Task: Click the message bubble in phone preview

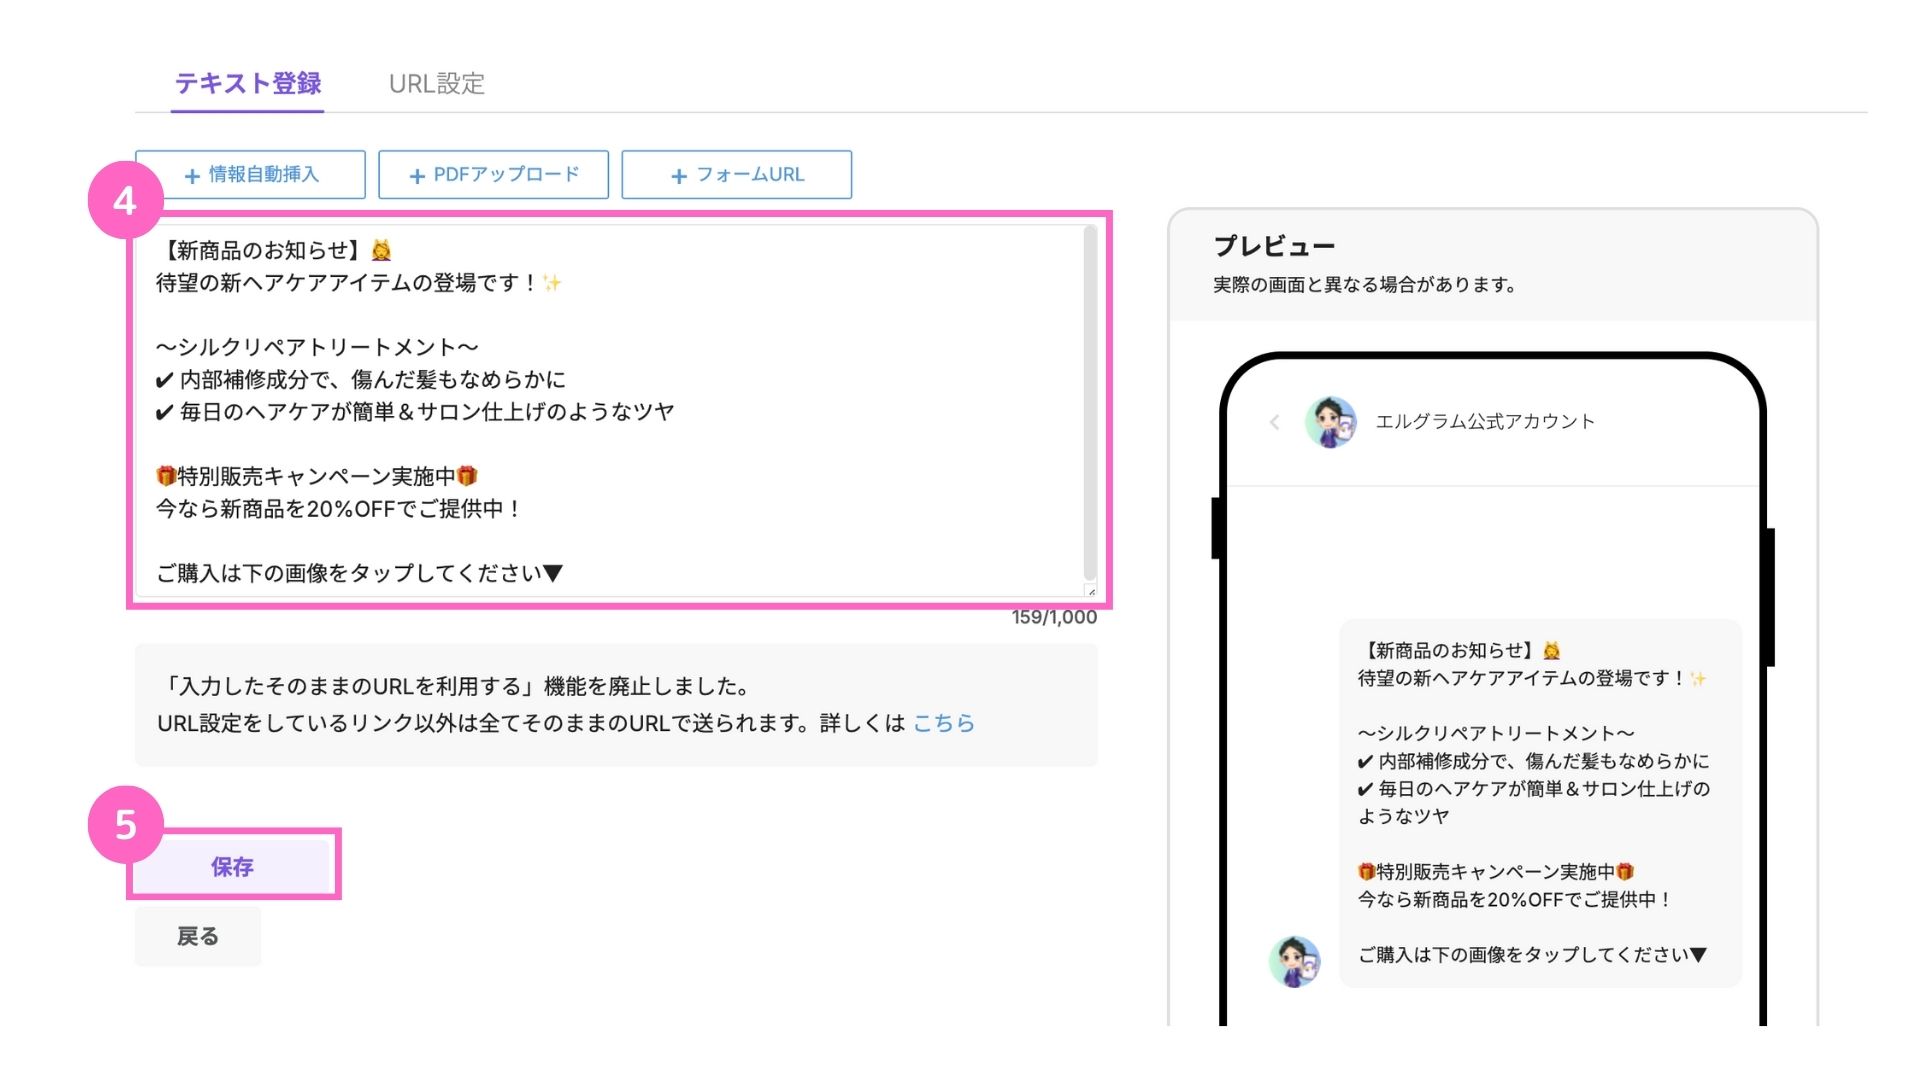Action: (1540, 803)
